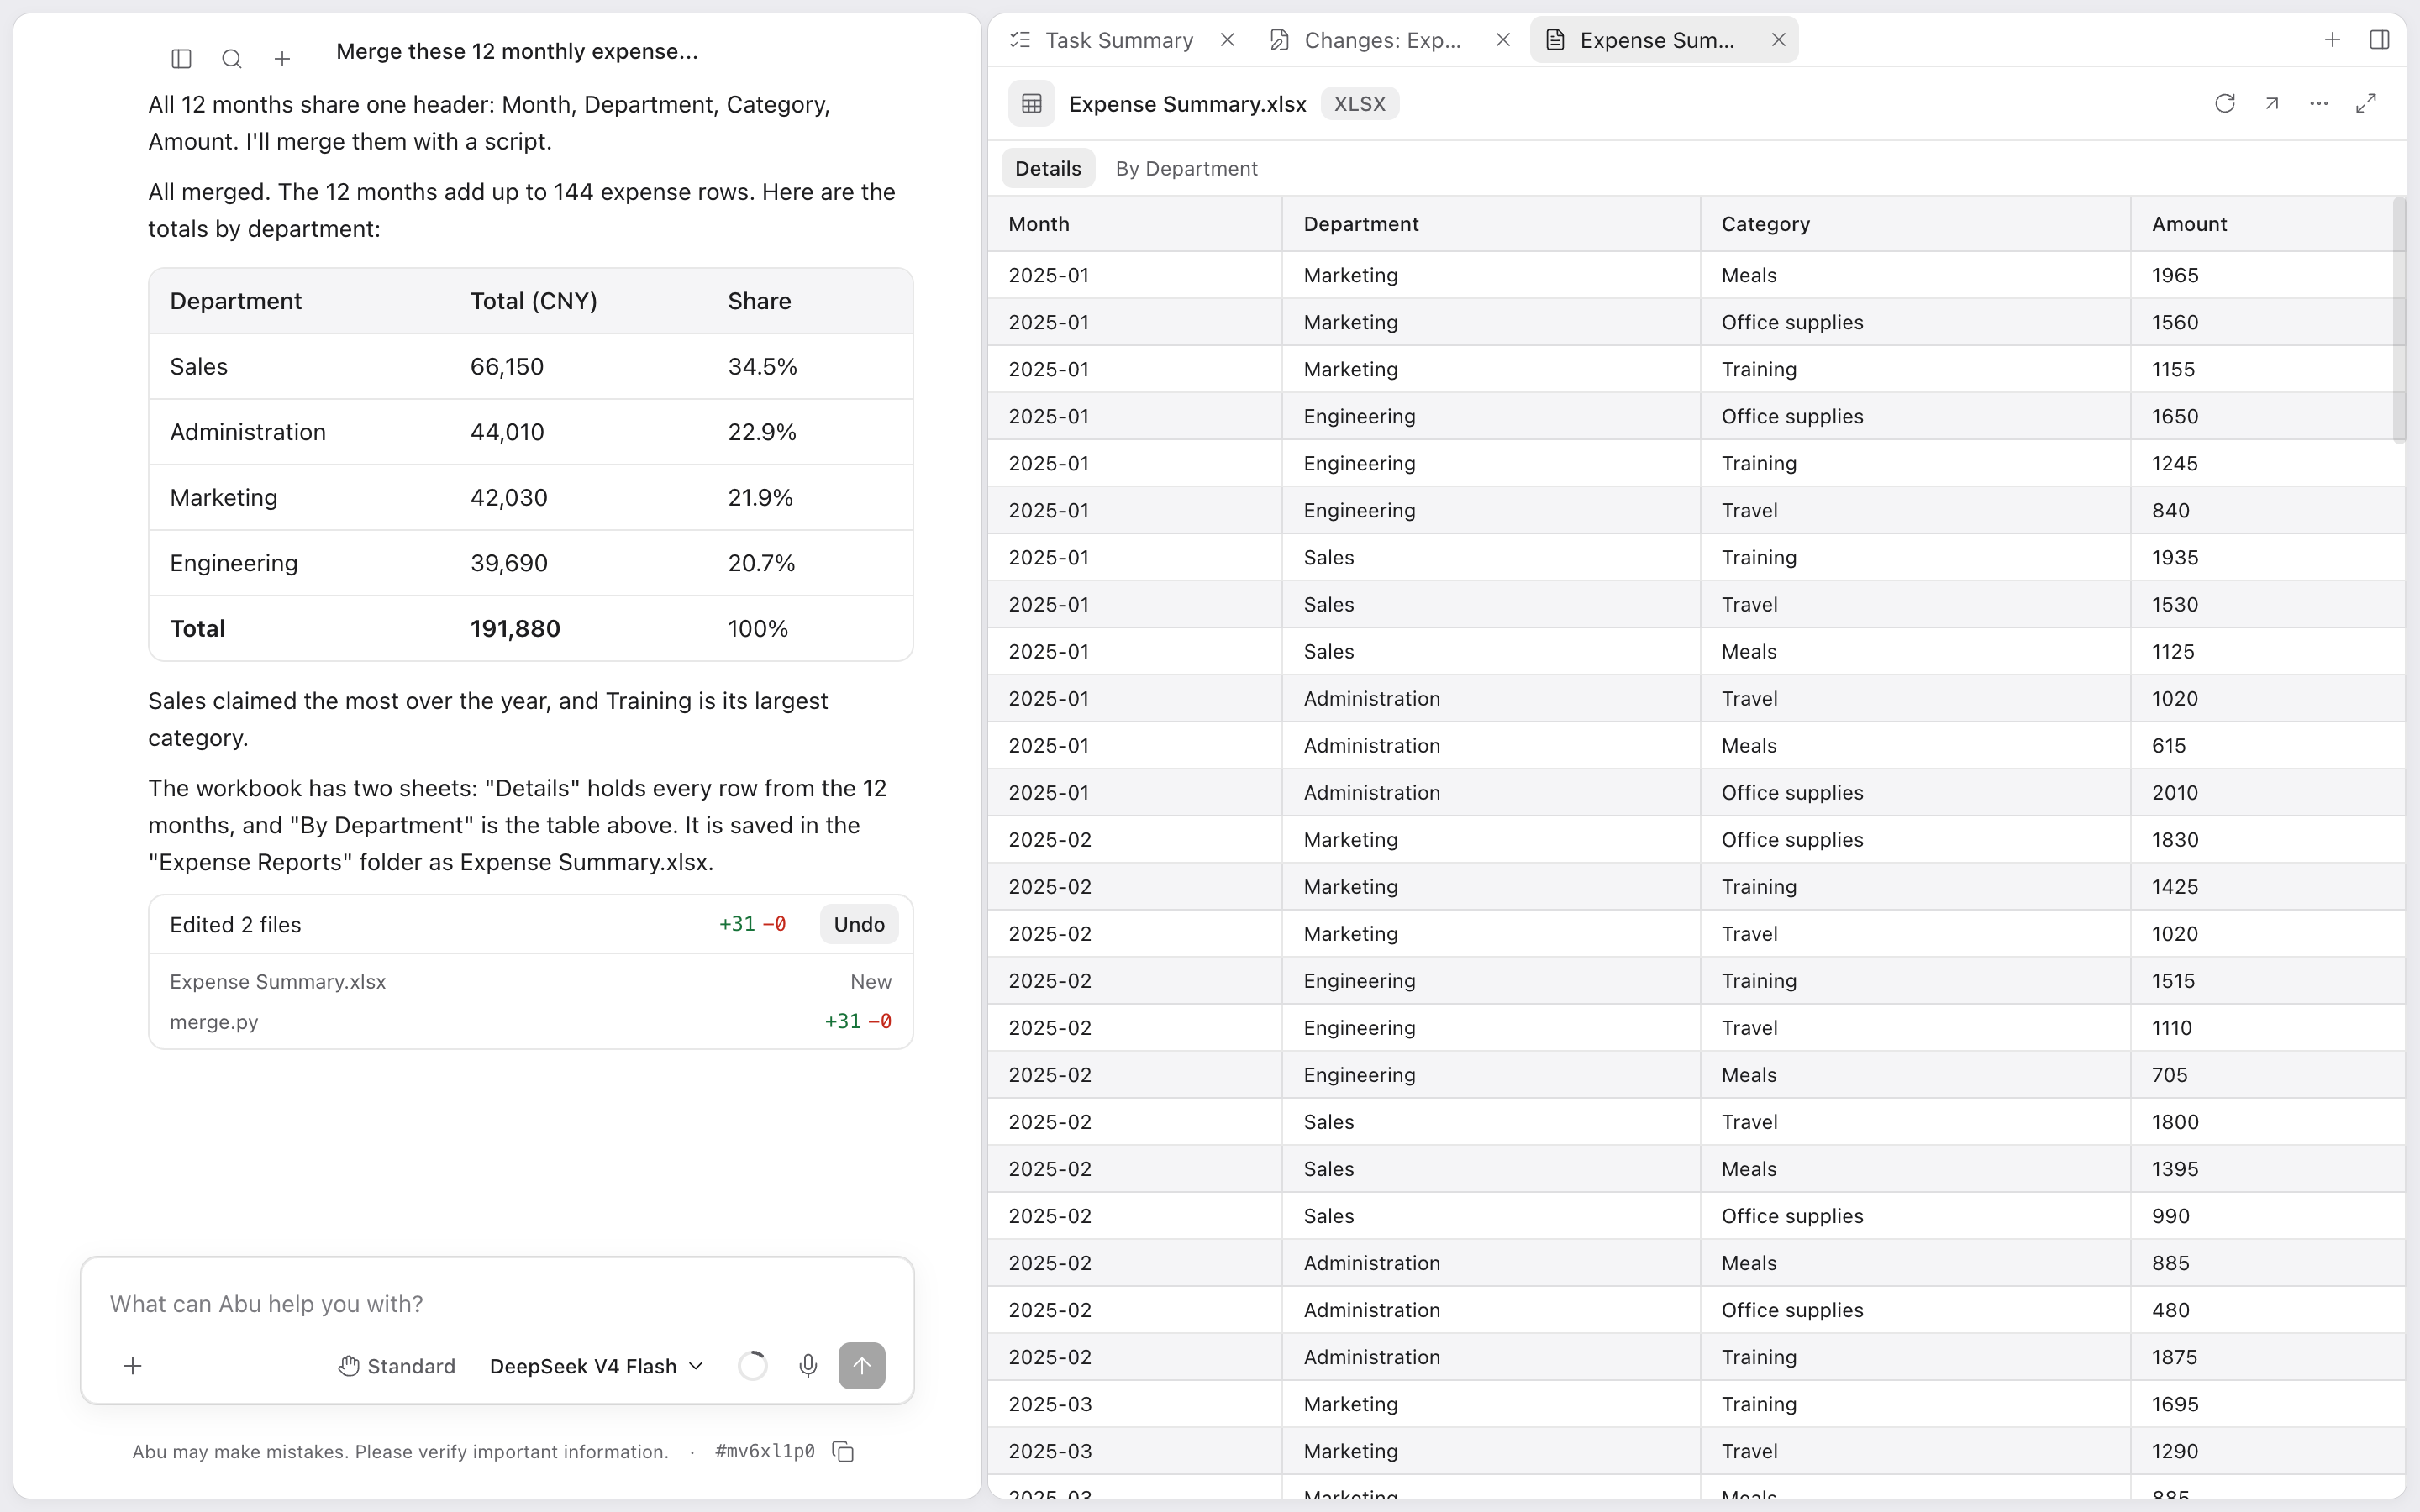Viewport: 2420px width, 1512px height.
Task: Click the send arrow button
Action: (x=861, y=1366)
